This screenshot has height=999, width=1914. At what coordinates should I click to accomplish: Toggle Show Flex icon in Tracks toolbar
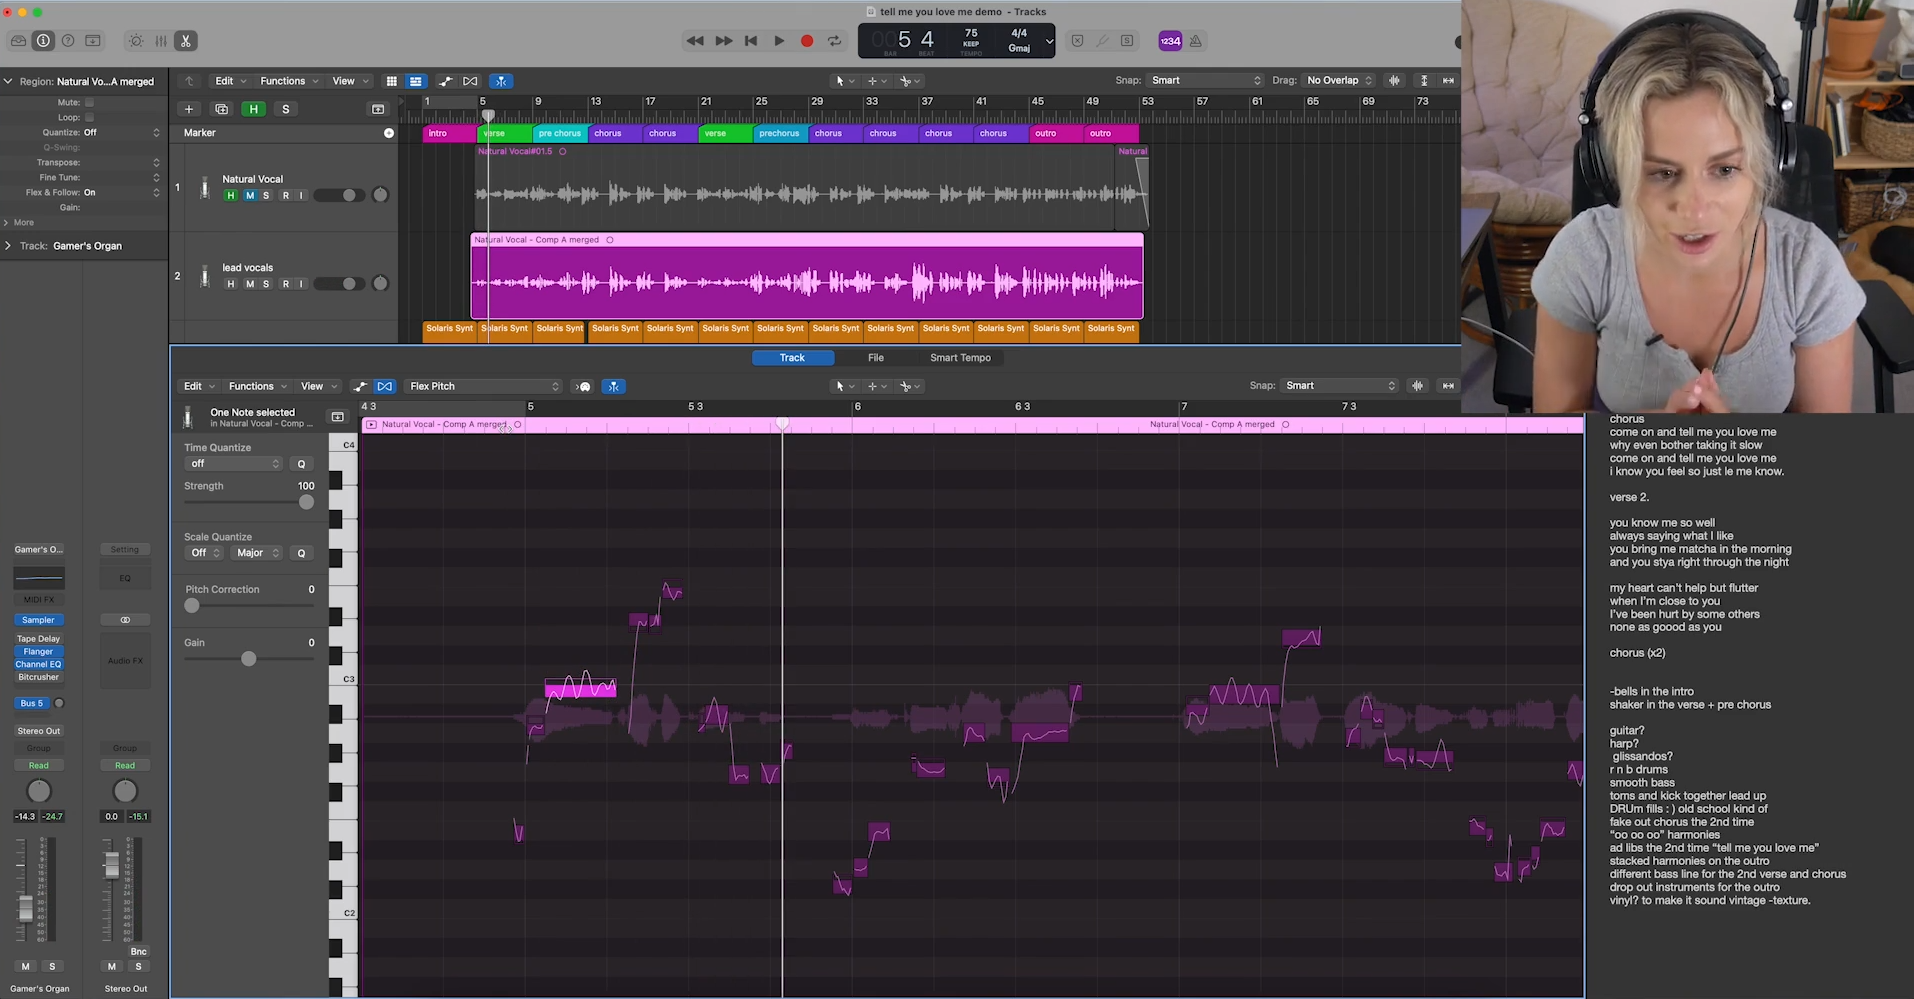[x=470, y=81]
